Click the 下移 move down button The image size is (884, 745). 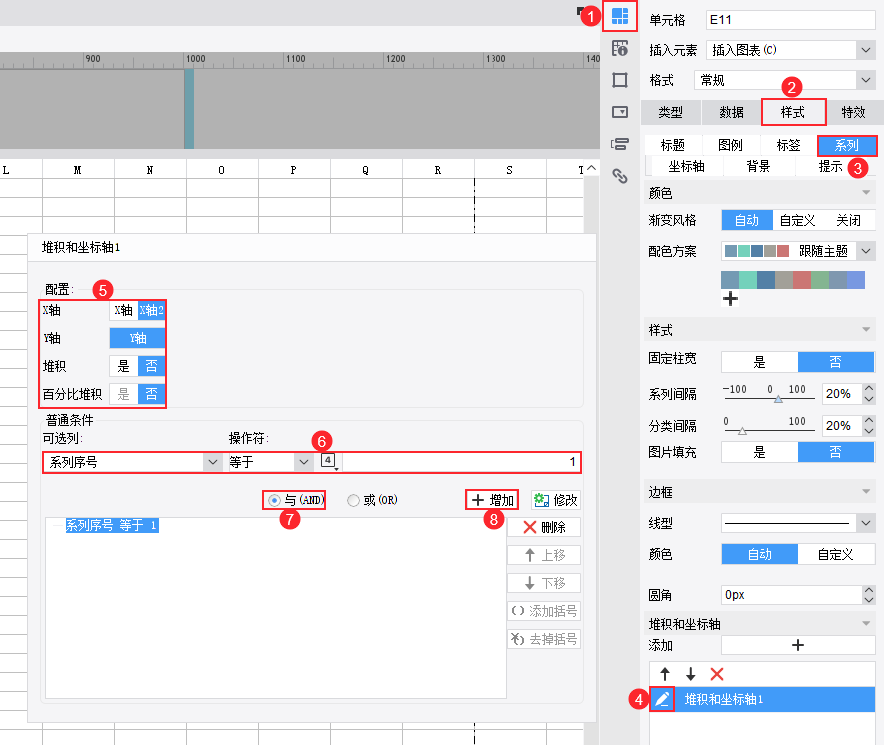coord(544,583)
